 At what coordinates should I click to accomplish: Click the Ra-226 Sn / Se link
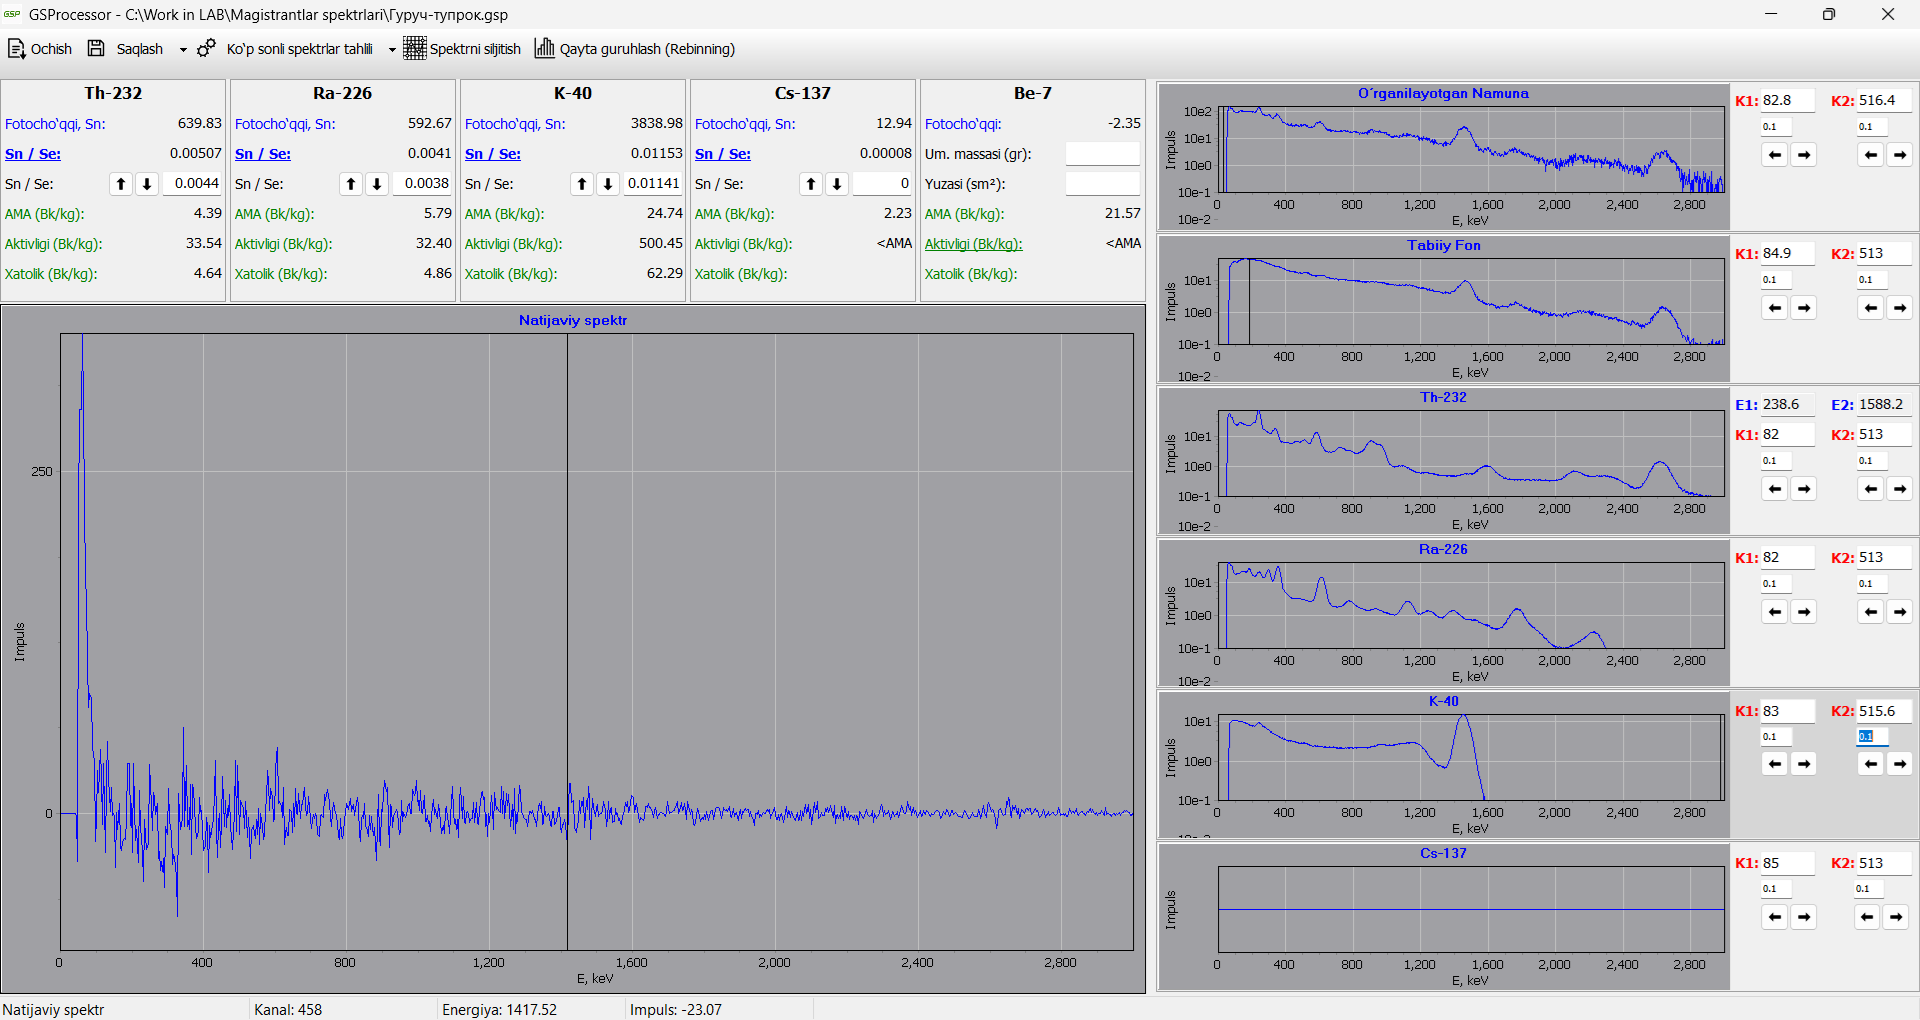coord(263,154)
